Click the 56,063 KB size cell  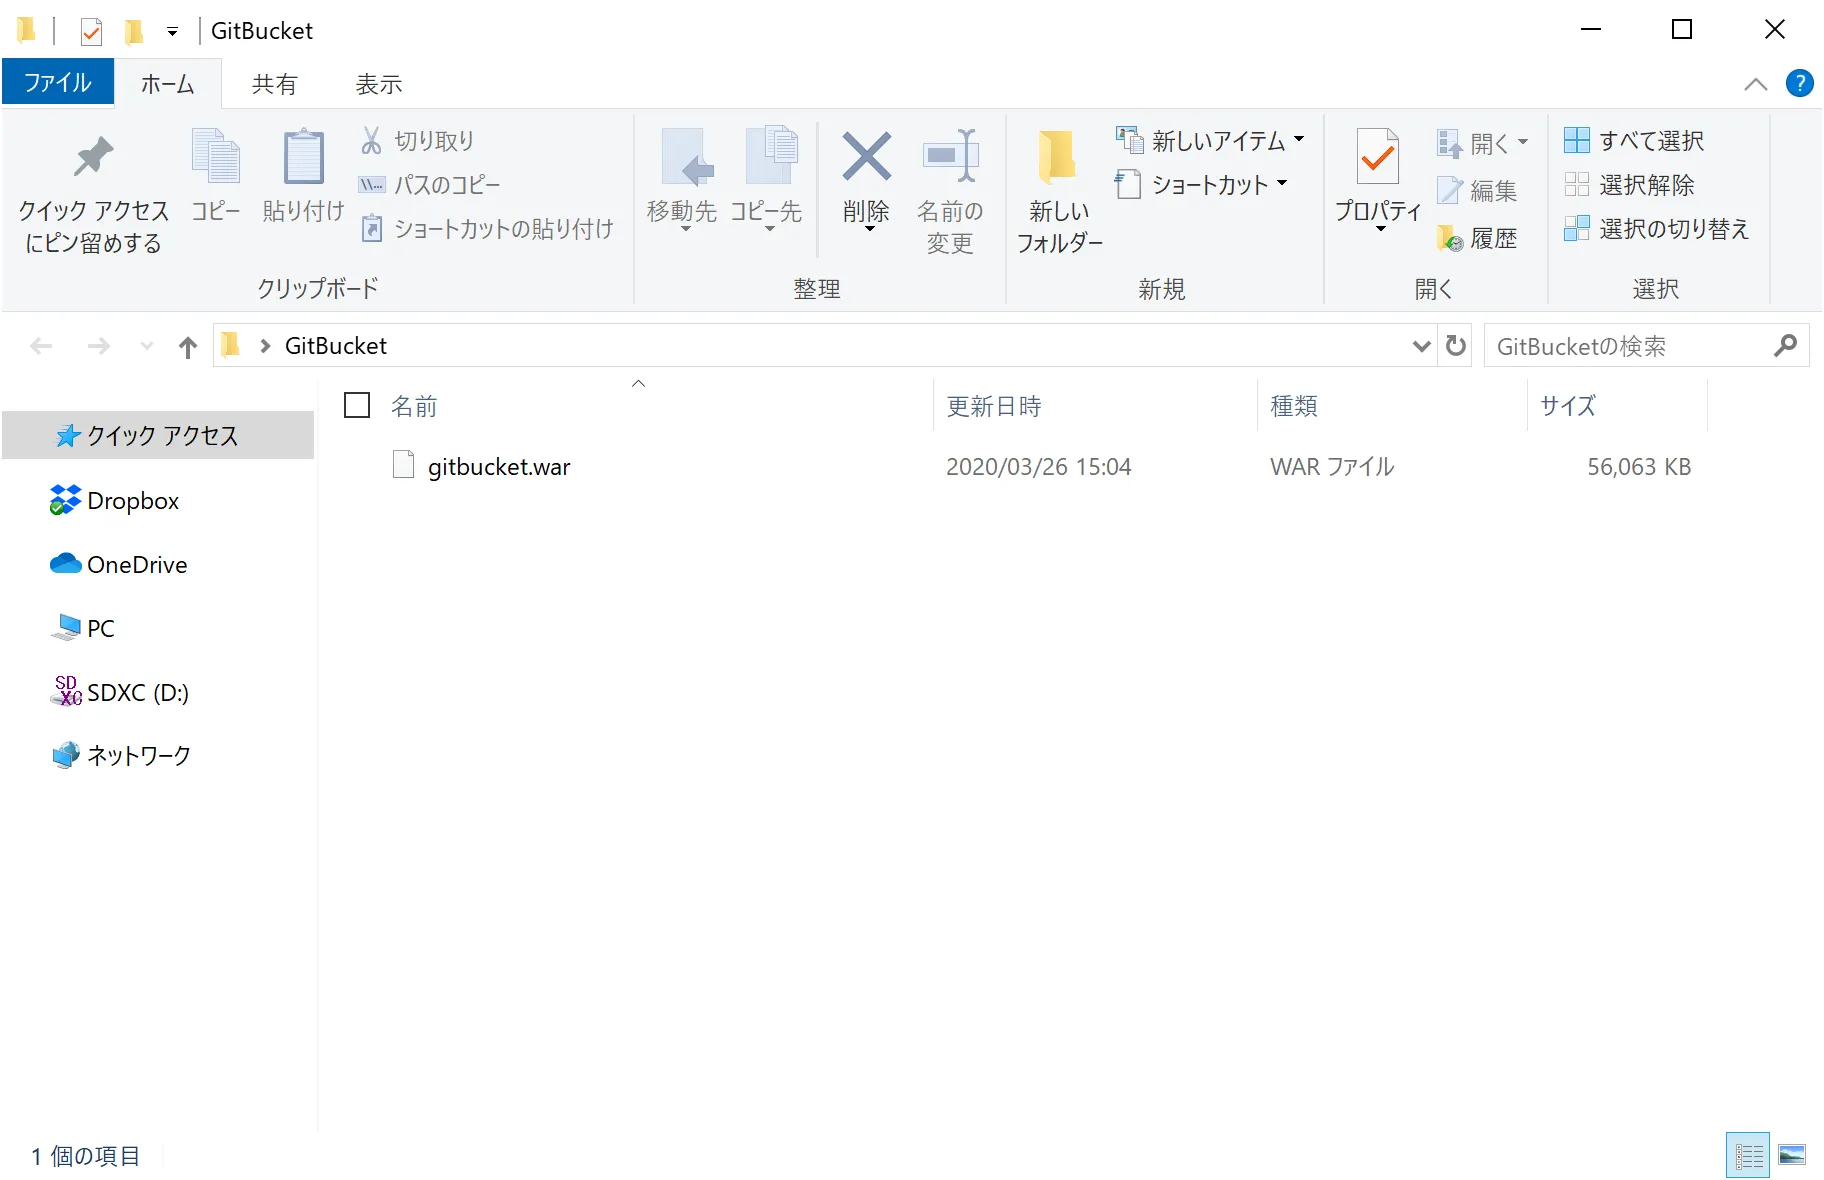pos(1639,467)
